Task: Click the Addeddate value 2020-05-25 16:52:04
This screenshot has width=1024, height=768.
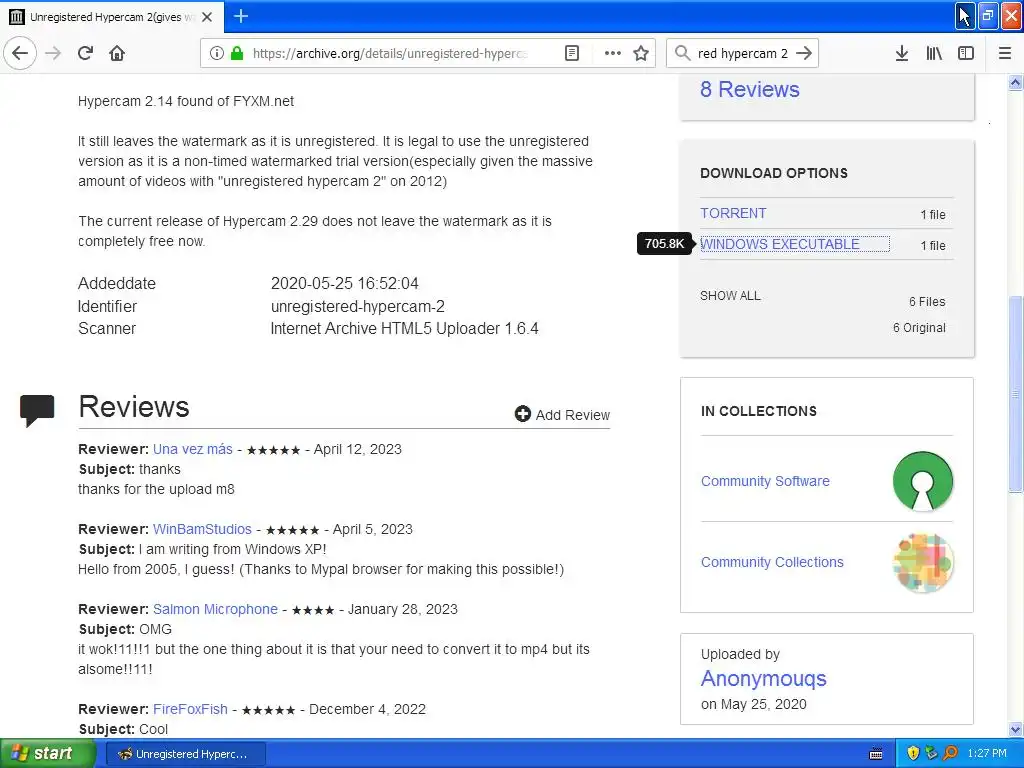Action: click(345, 283)
